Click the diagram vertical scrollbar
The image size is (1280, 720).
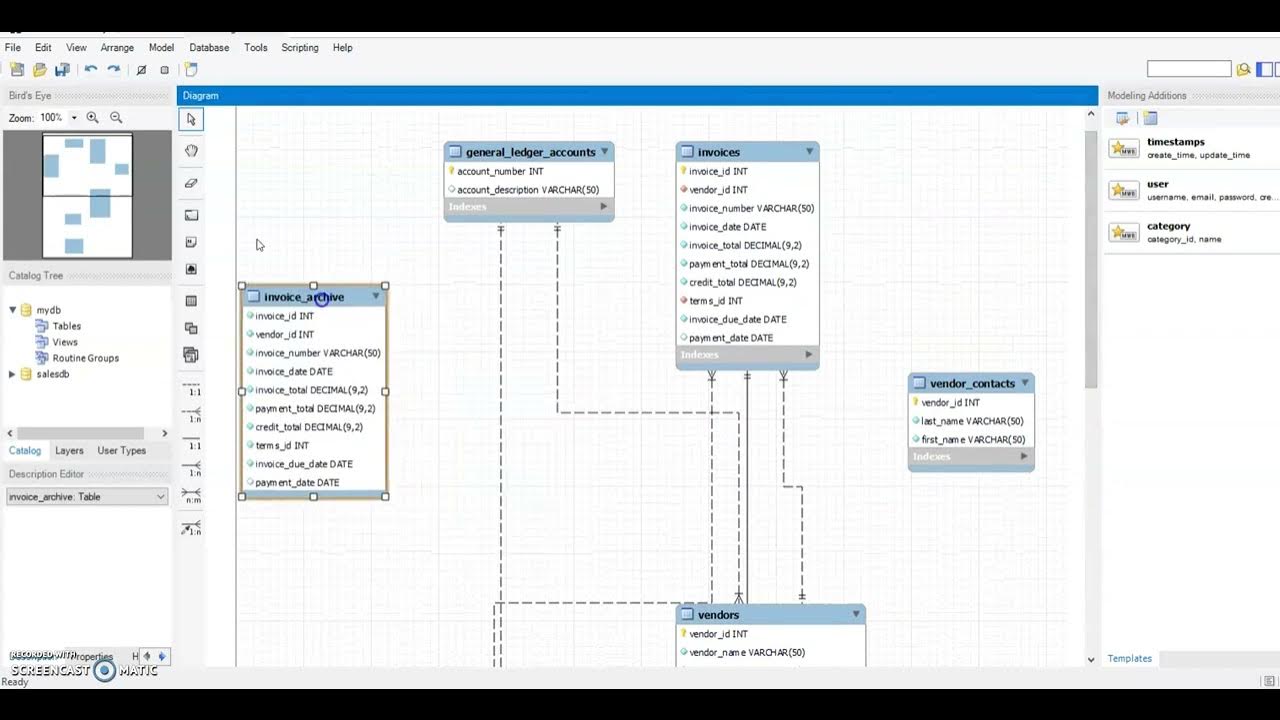tap(1091, 260)
